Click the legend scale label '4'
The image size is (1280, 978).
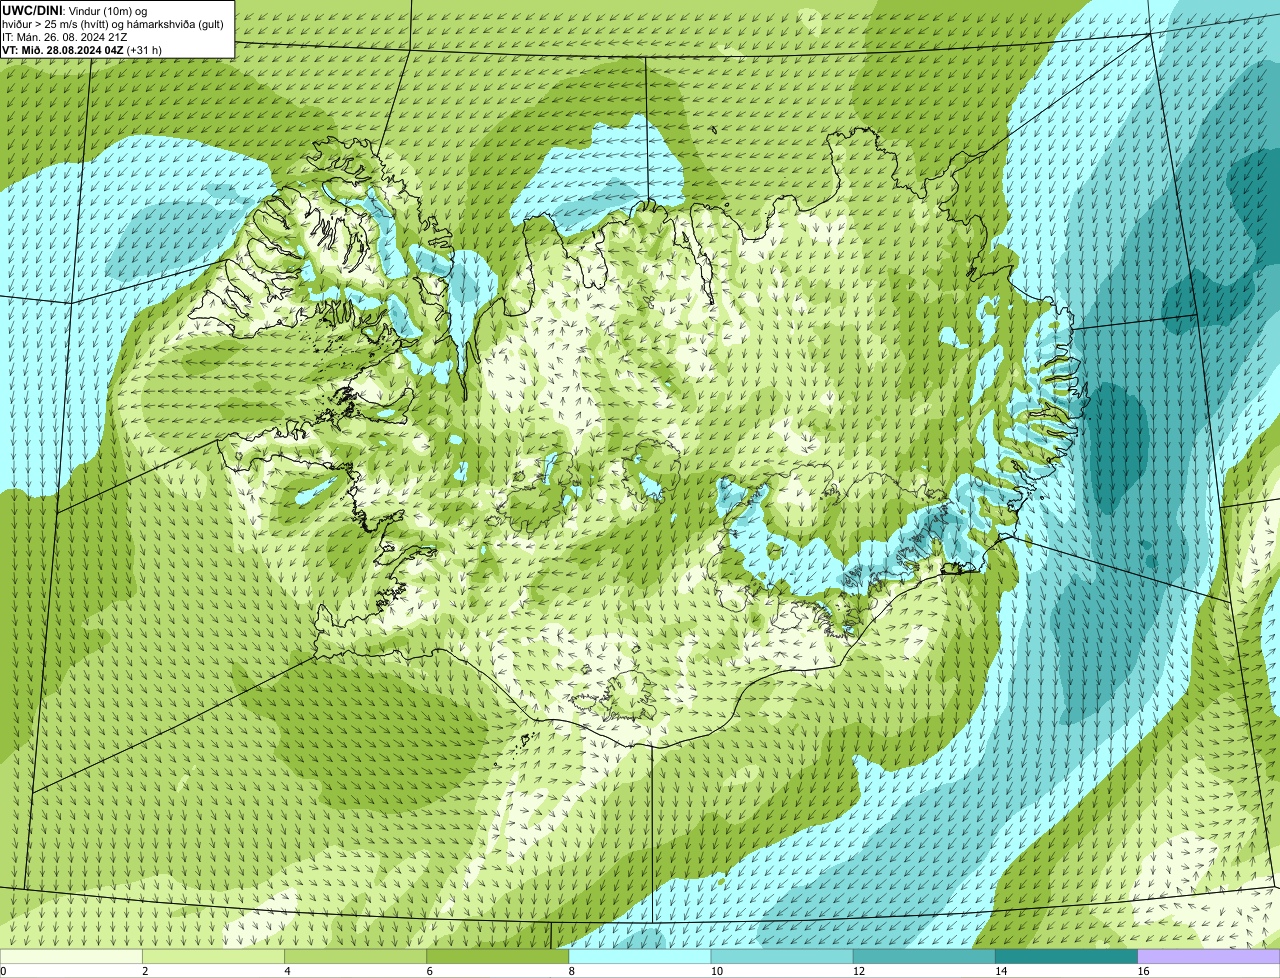click(287, 971)
